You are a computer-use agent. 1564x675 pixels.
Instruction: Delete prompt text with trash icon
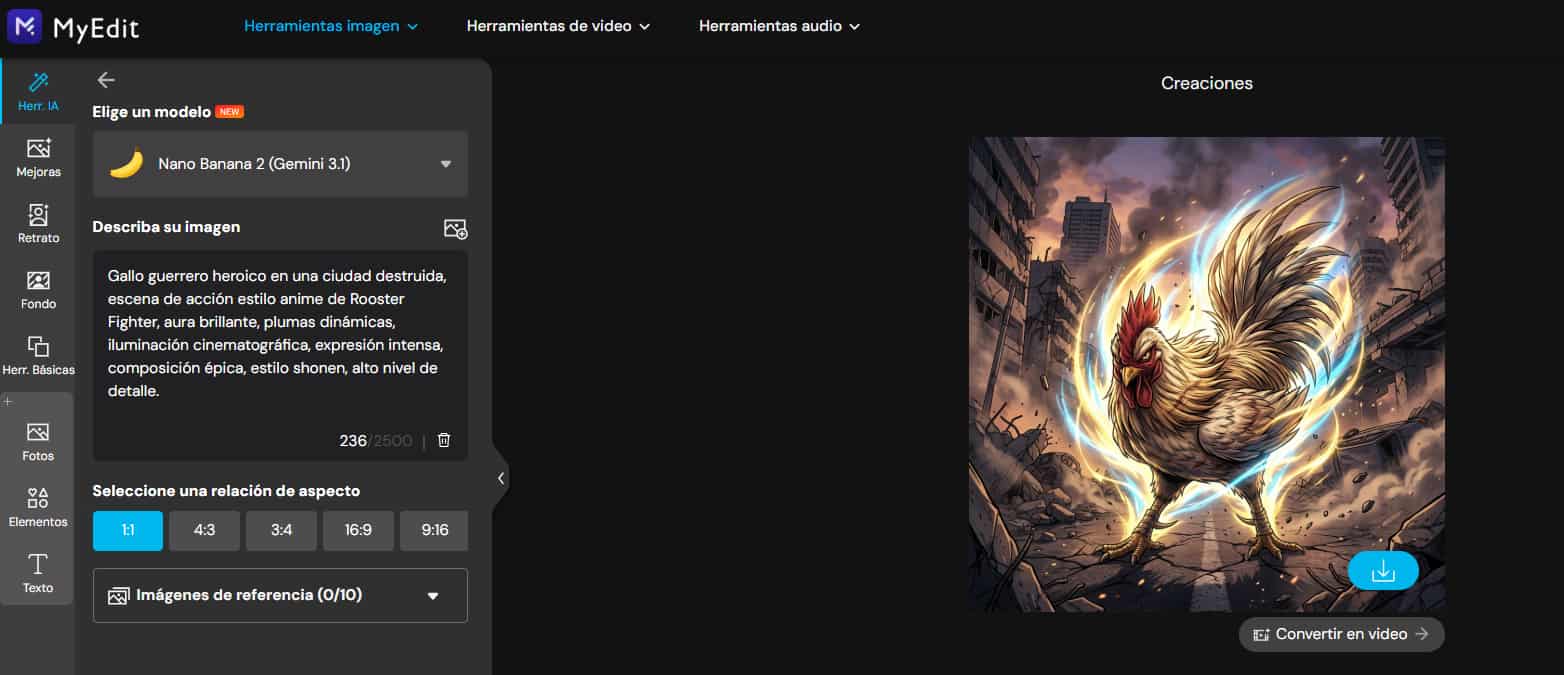point(444,440)
